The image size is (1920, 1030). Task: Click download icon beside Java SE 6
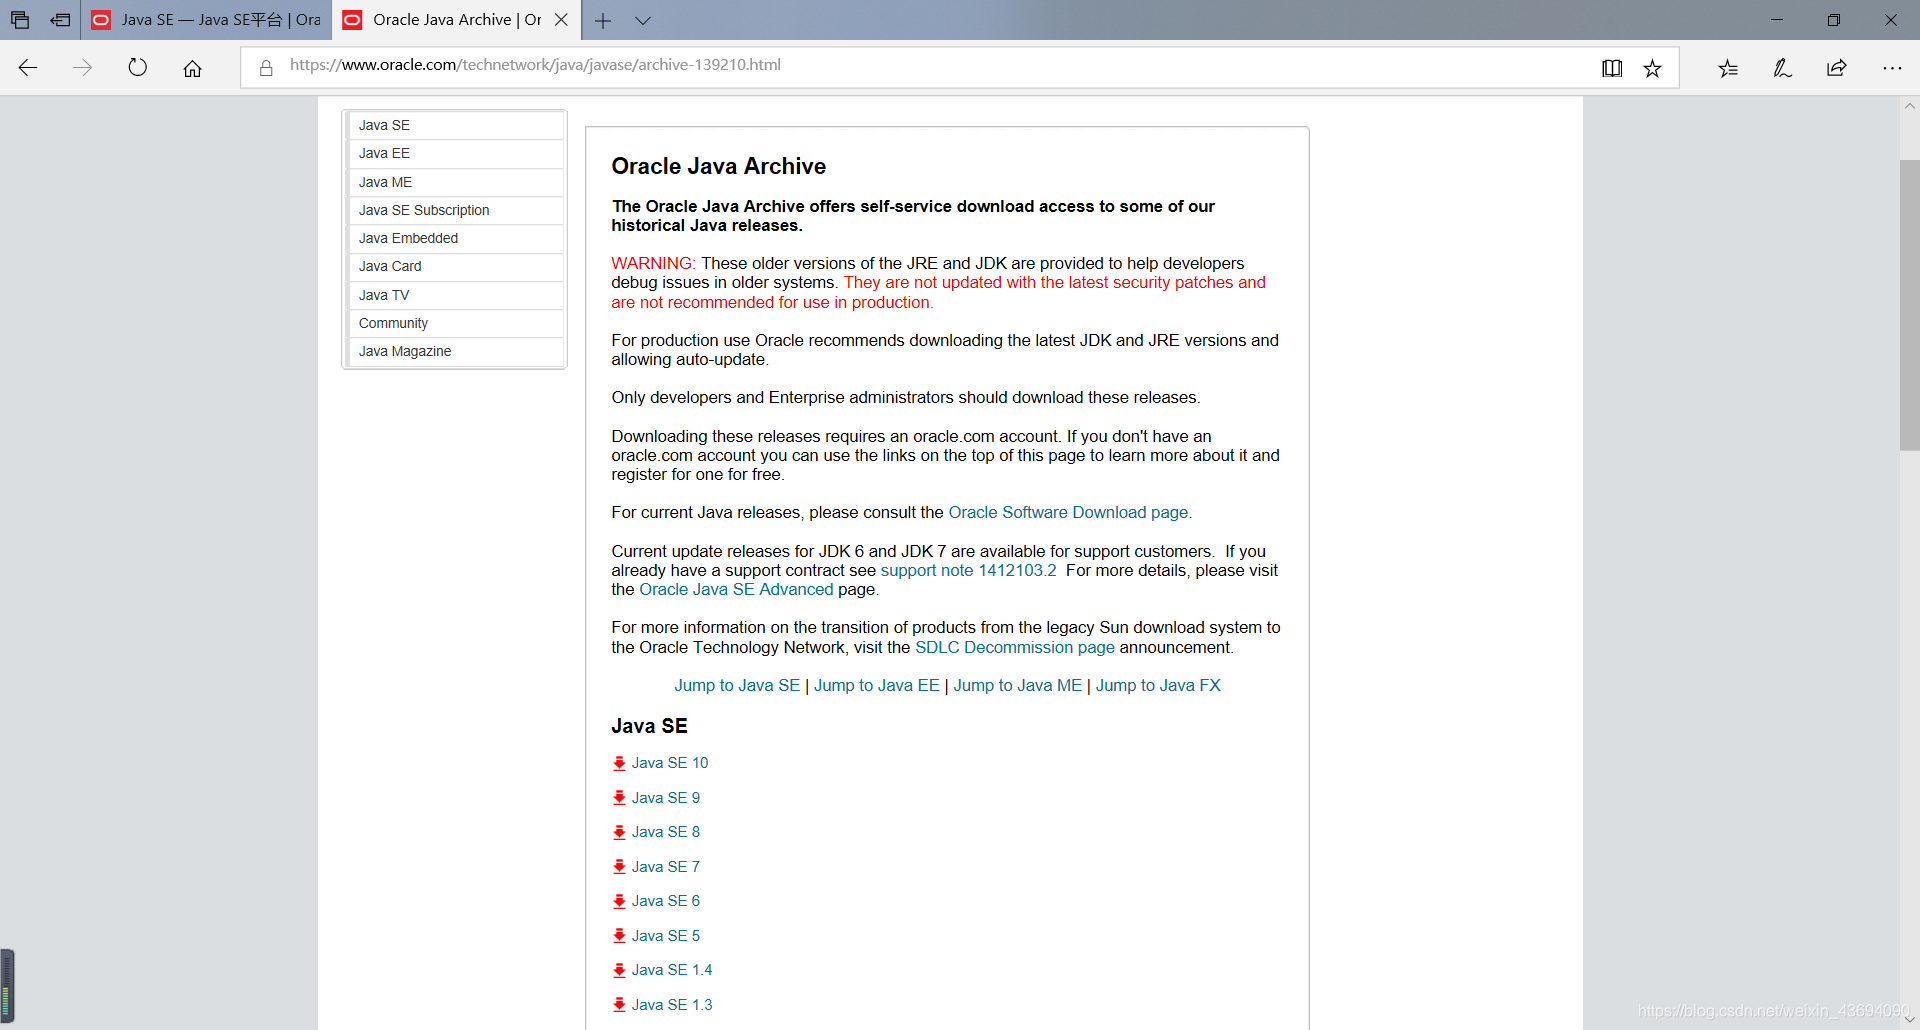[x=619, y=901]
